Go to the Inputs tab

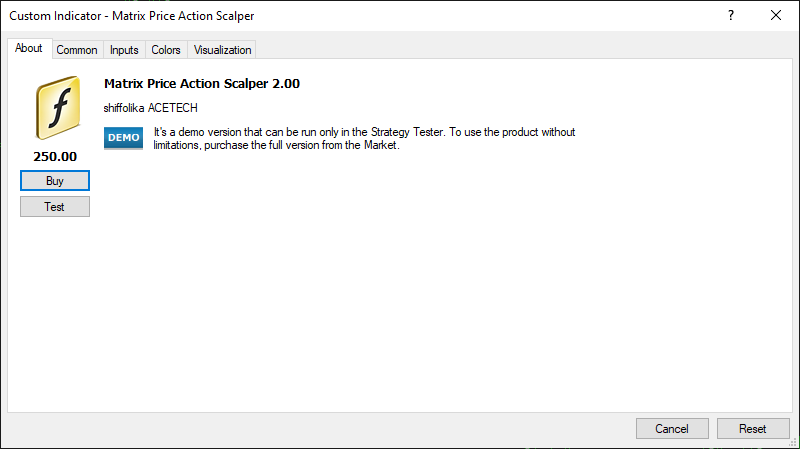point(124,50)
